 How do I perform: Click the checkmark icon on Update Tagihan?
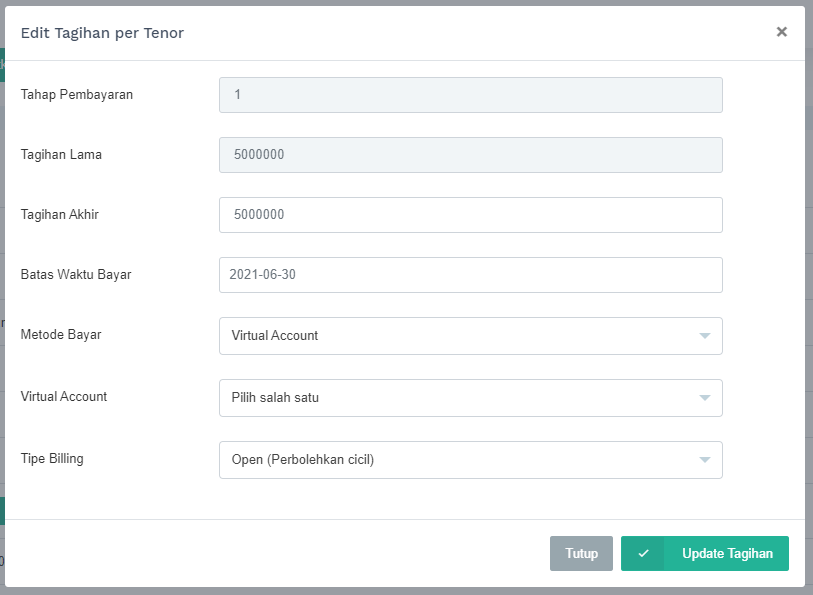643,554
